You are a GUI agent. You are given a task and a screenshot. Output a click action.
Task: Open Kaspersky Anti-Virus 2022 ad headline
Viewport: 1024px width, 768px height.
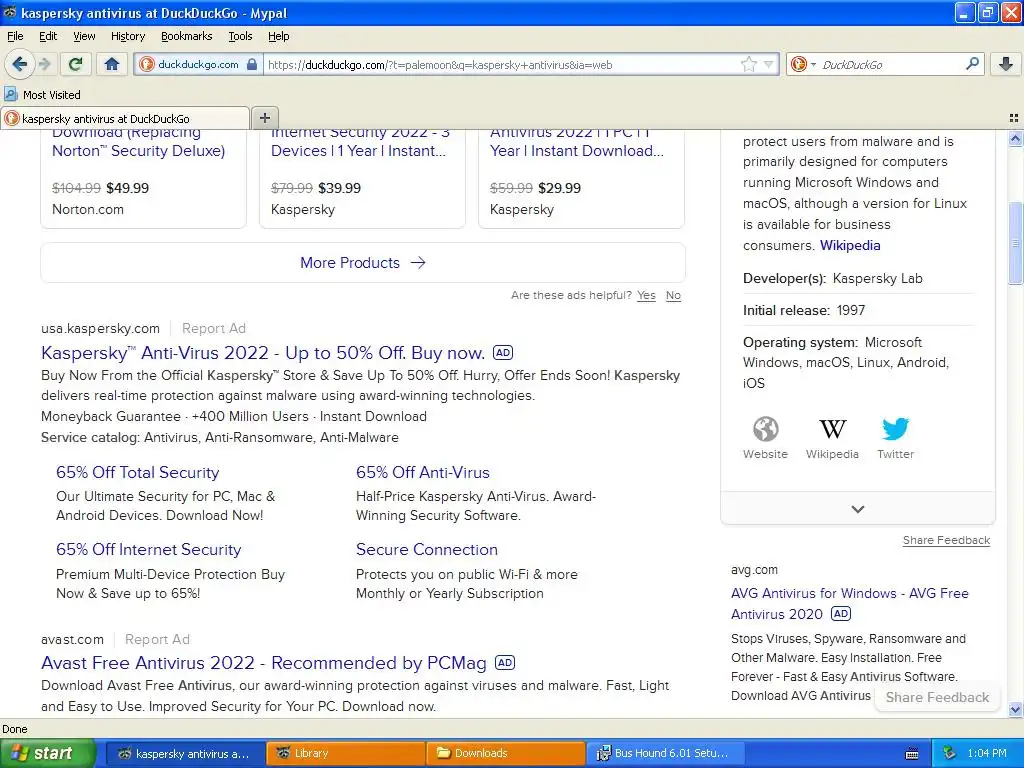pos(263,353)
